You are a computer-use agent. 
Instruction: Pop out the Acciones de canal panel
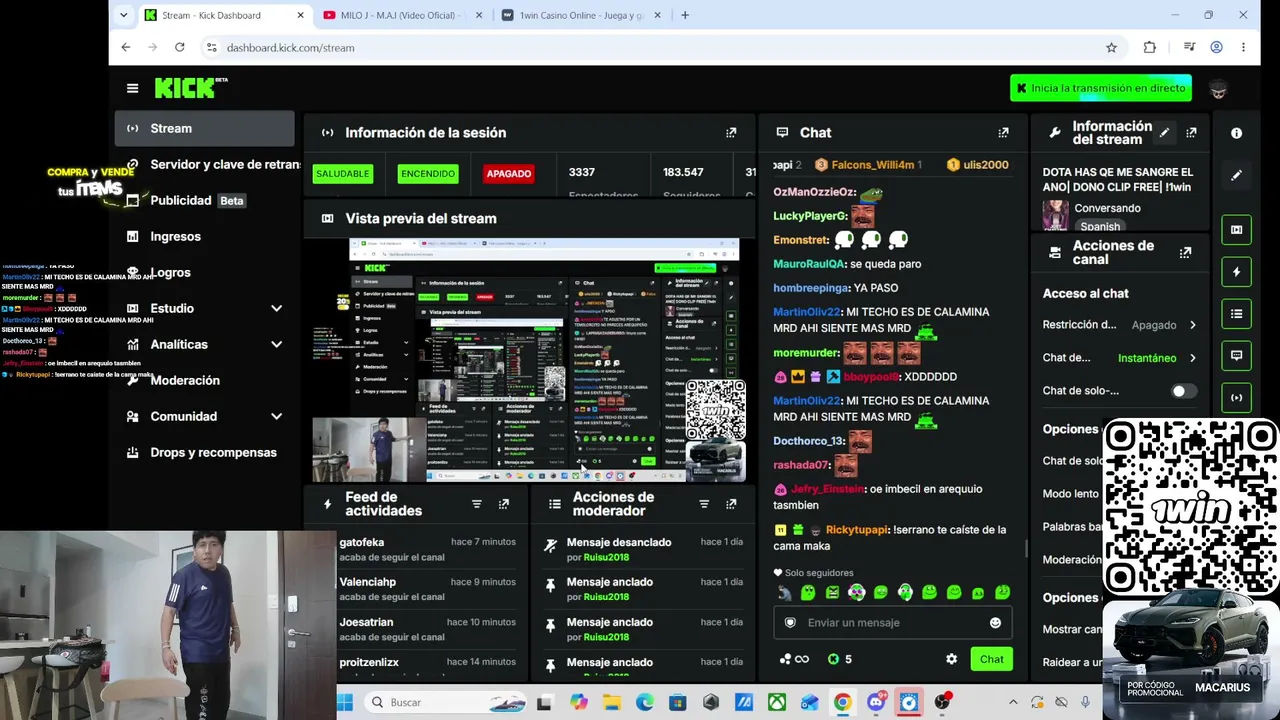[1185, 252]
